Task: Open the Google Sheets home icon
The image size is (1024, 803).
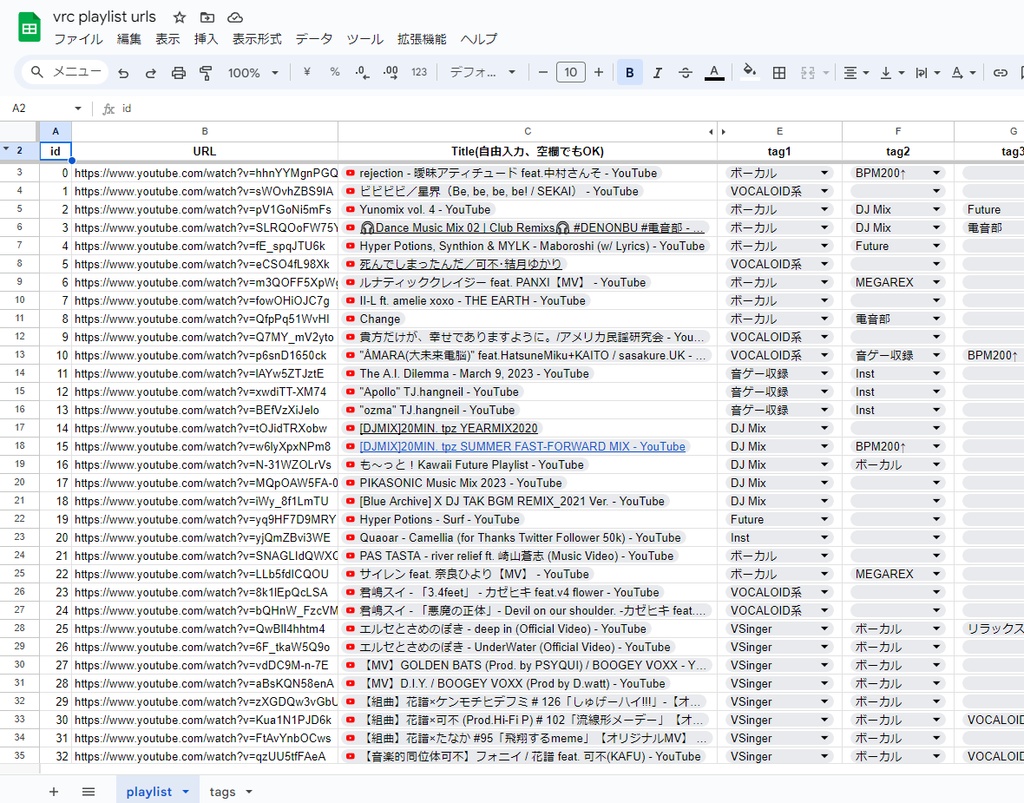Action: pyautogui.click(x=29, y=27)
